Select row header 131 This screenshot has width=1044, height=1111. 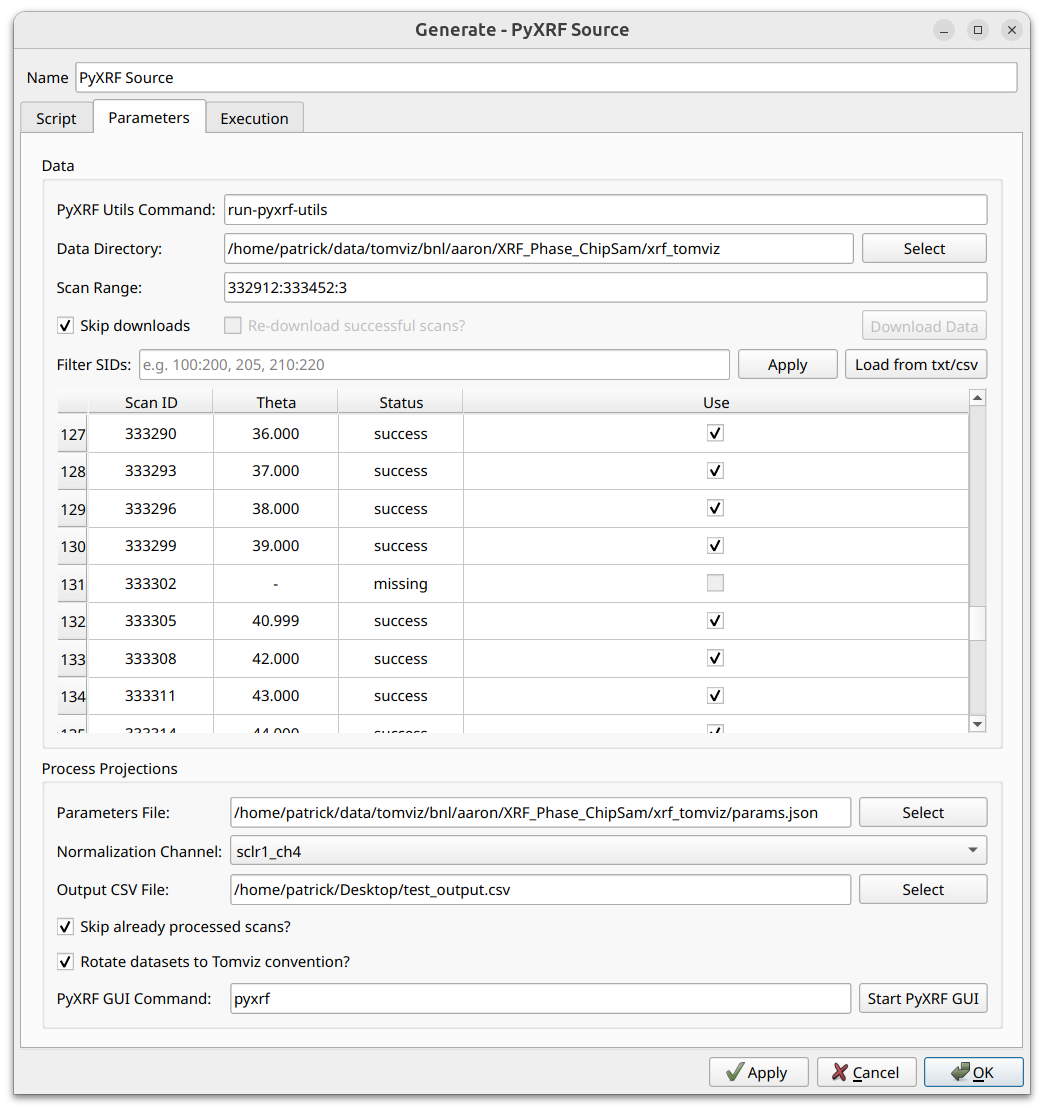pos(72,584)
